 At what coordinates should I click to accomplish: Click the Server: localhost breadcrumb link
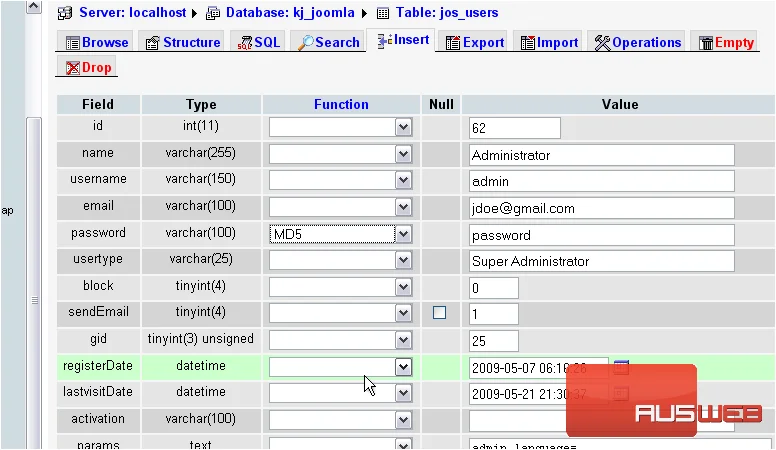click(x=133, y=13)
